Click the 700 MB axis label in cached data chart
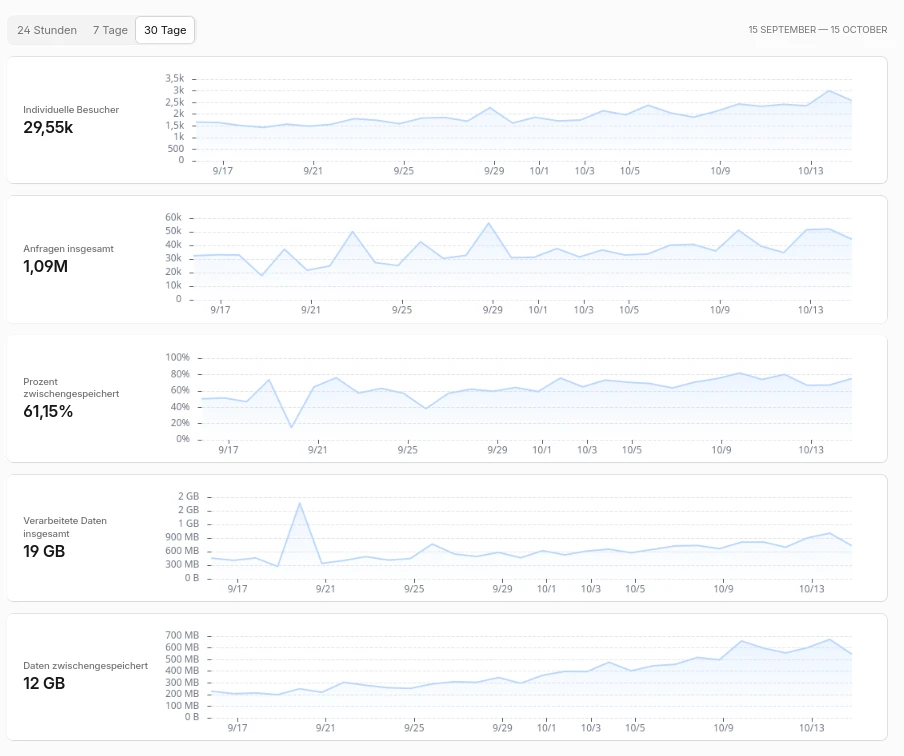This screenshot has height=756, width=904. 182,635
